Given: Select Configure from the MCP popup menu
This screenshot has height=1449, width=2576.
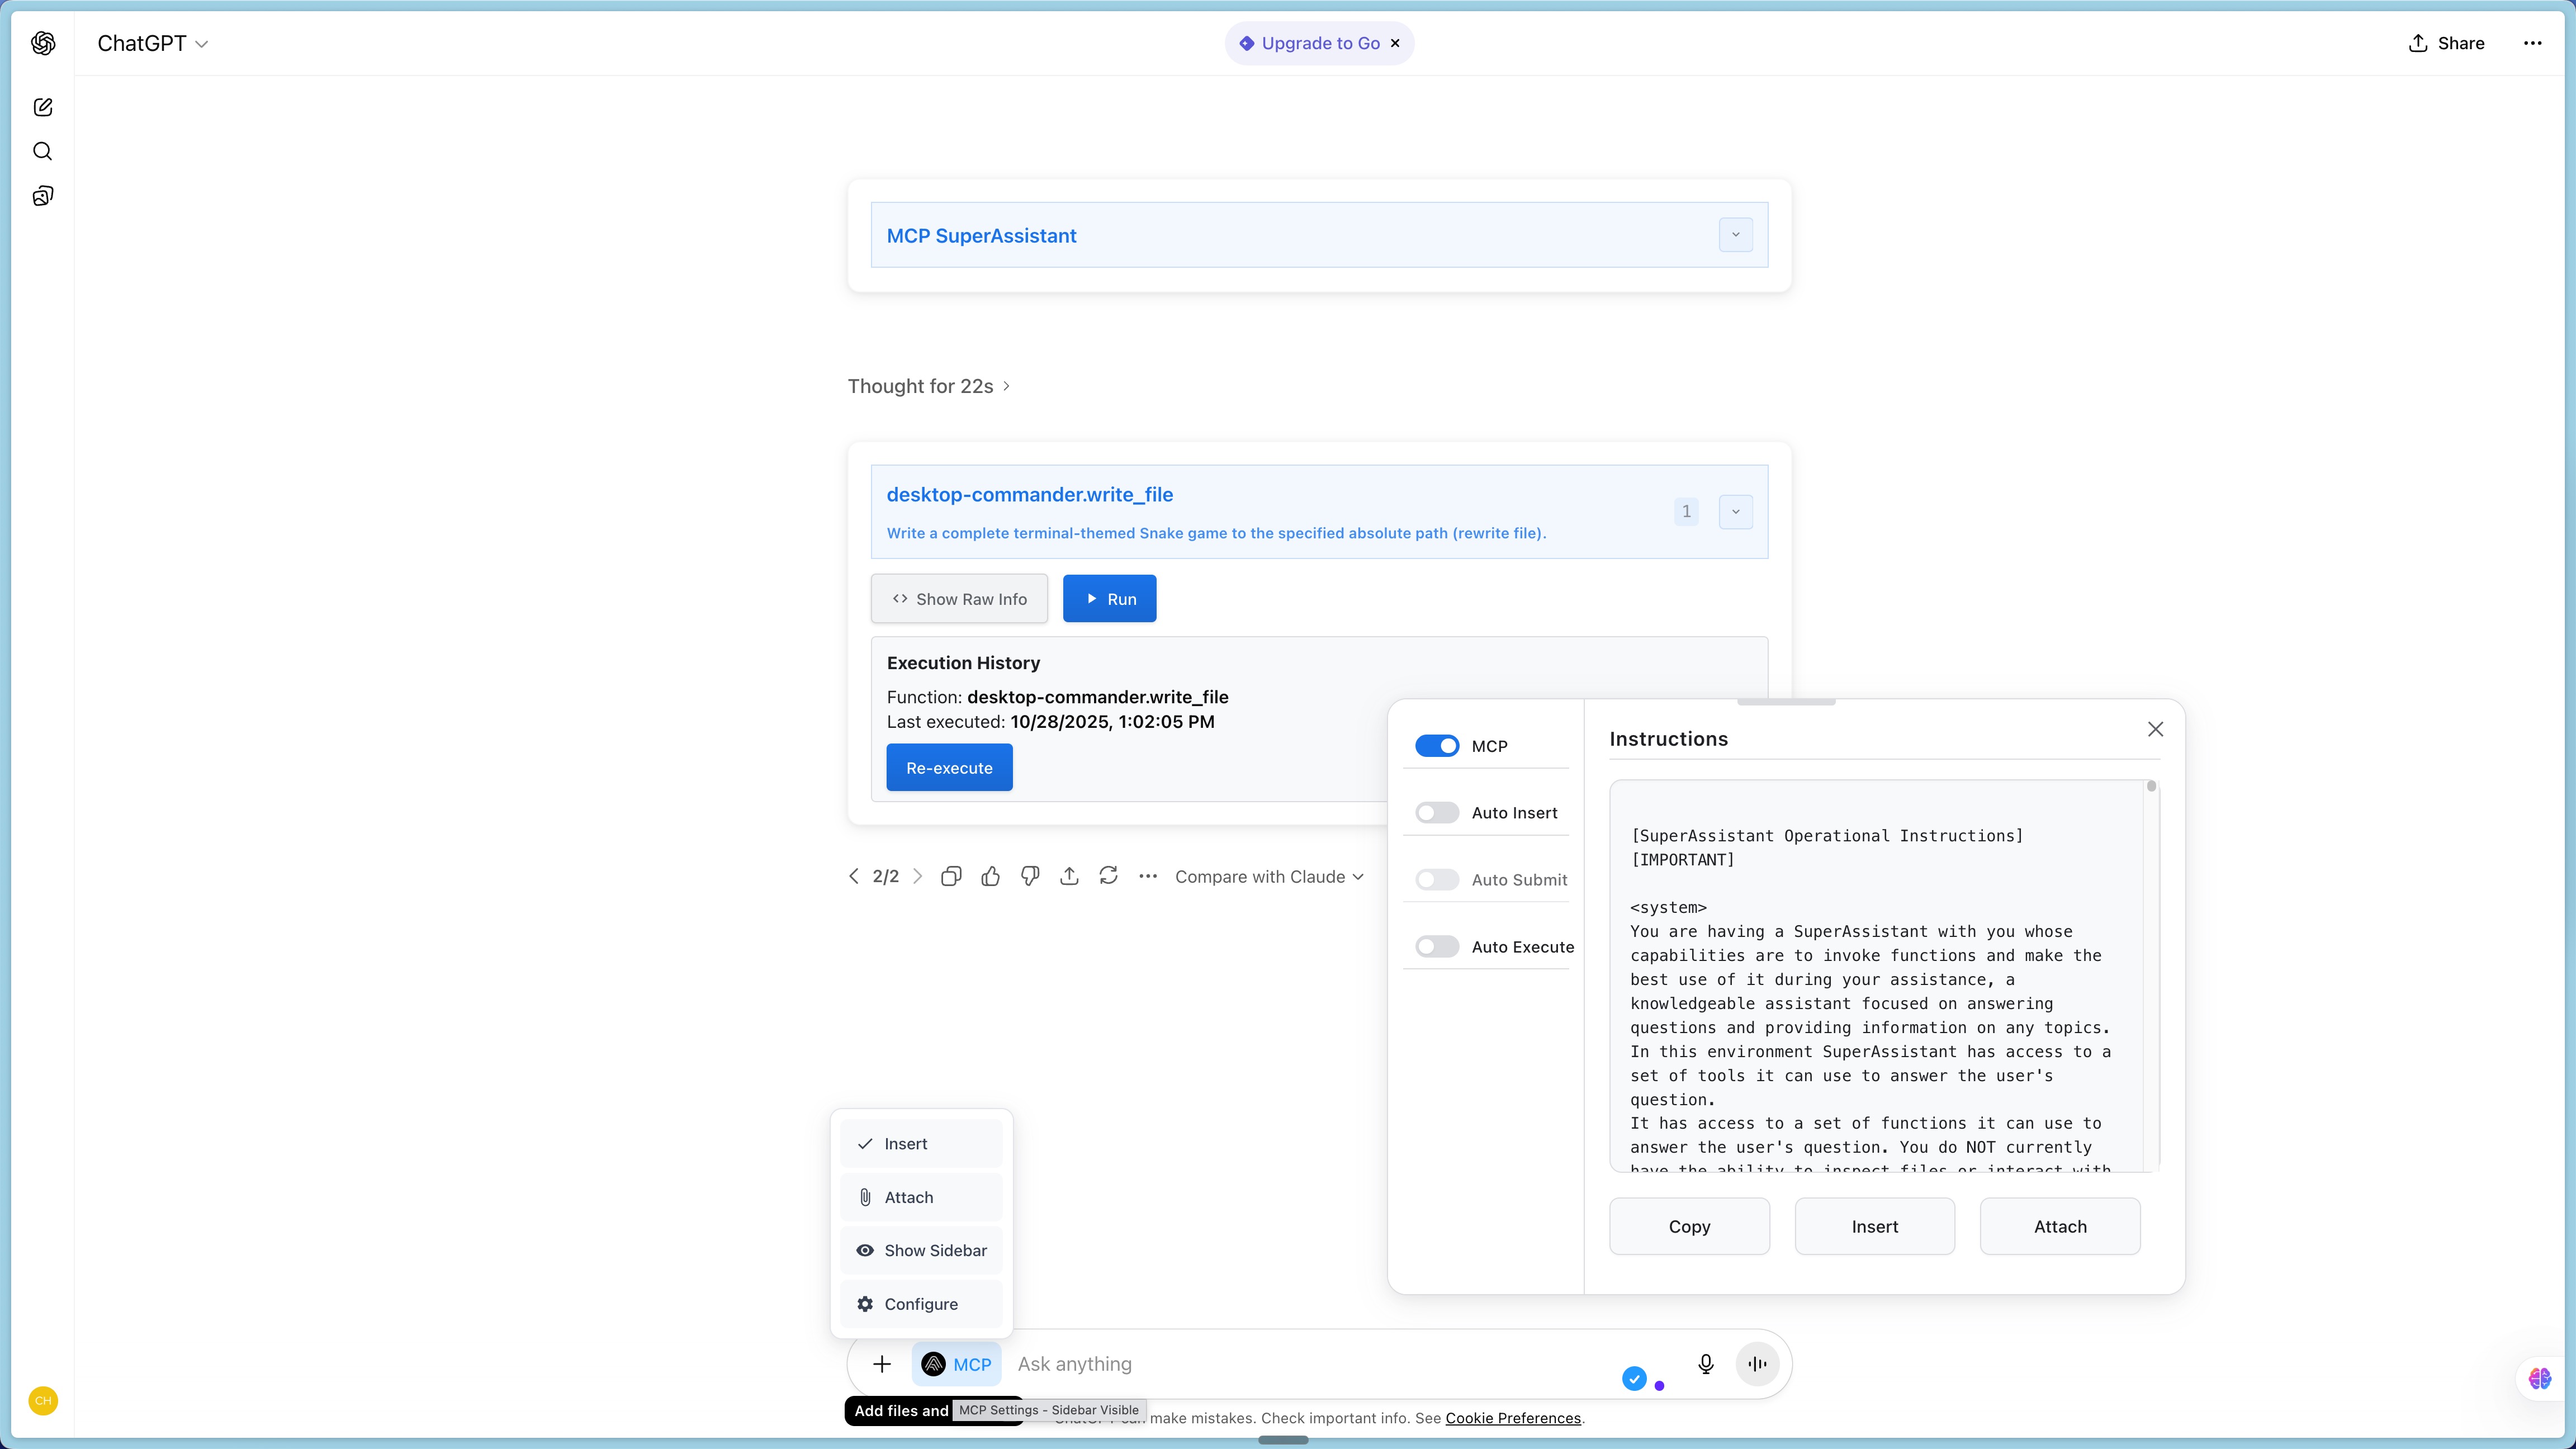Looking at the screenshot, I should pyautogui.click(x=921, y=1304).
